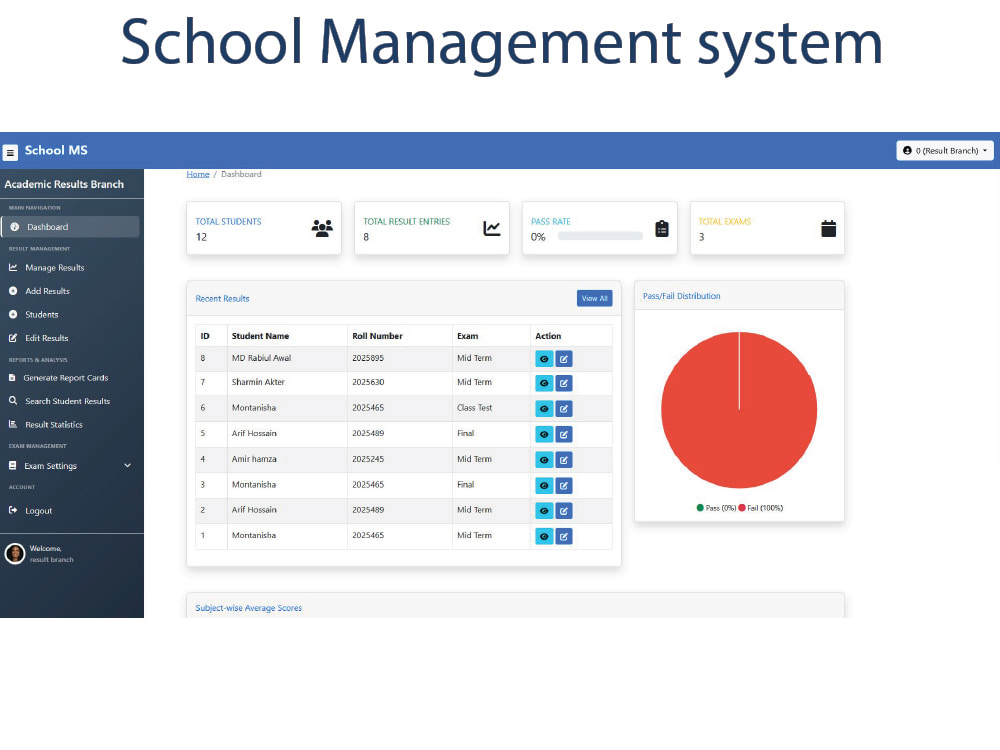Click the Dashboard gauge icon in sidebar
Image resolution: width=1000 pixels, height=750 pixels.
(15, 227)
